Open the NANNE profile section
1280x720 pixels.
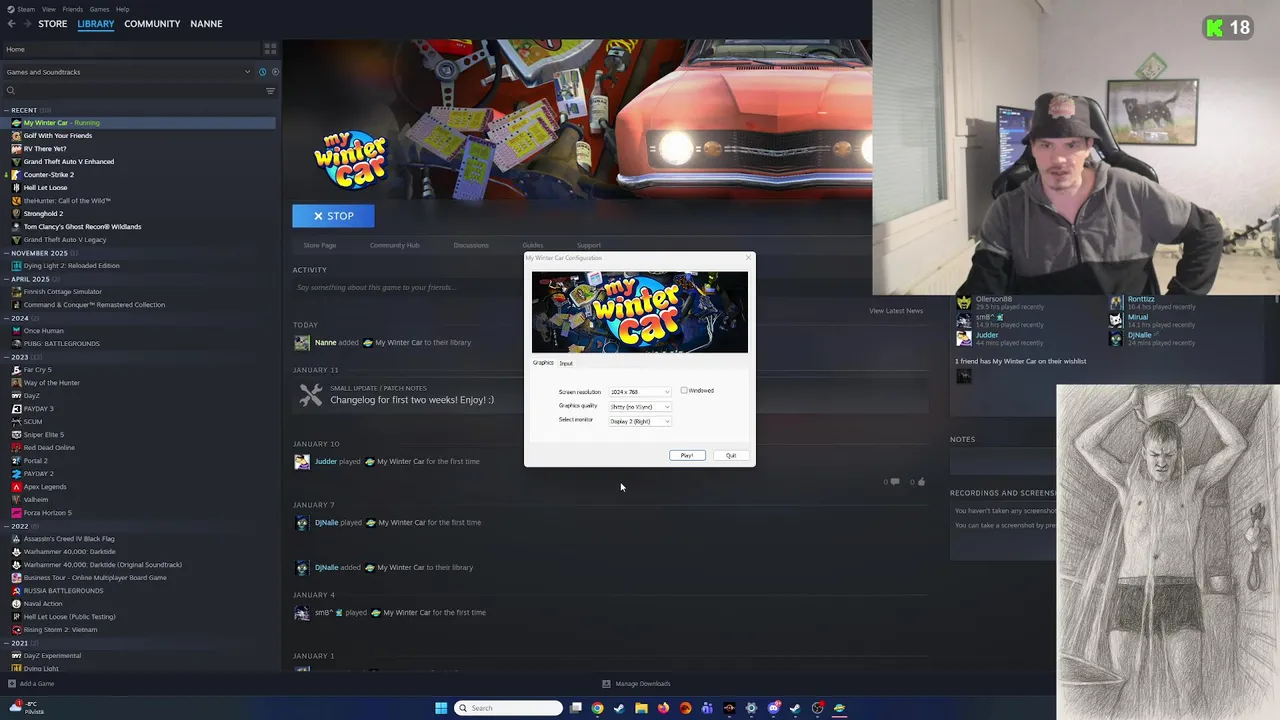click(x=206, y=24)
